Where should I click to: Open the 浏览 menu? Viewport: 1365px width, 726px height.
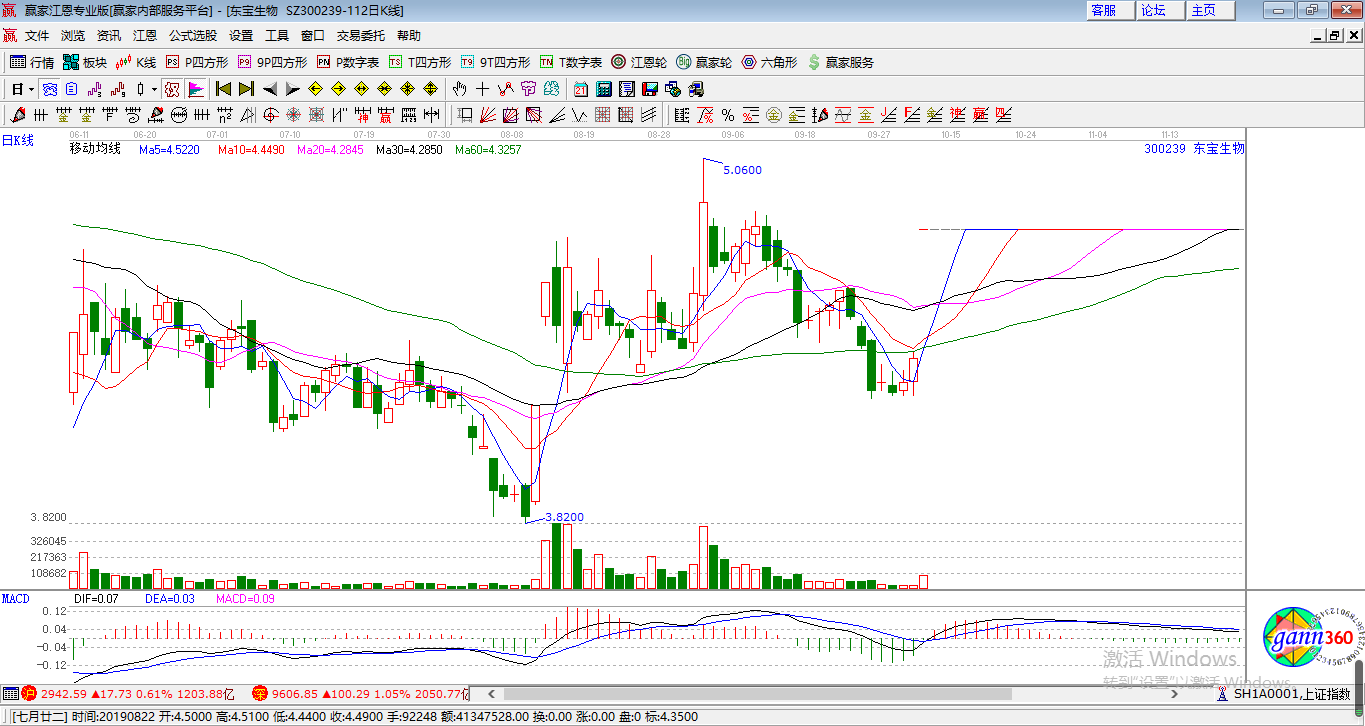(x=73, y=36)
